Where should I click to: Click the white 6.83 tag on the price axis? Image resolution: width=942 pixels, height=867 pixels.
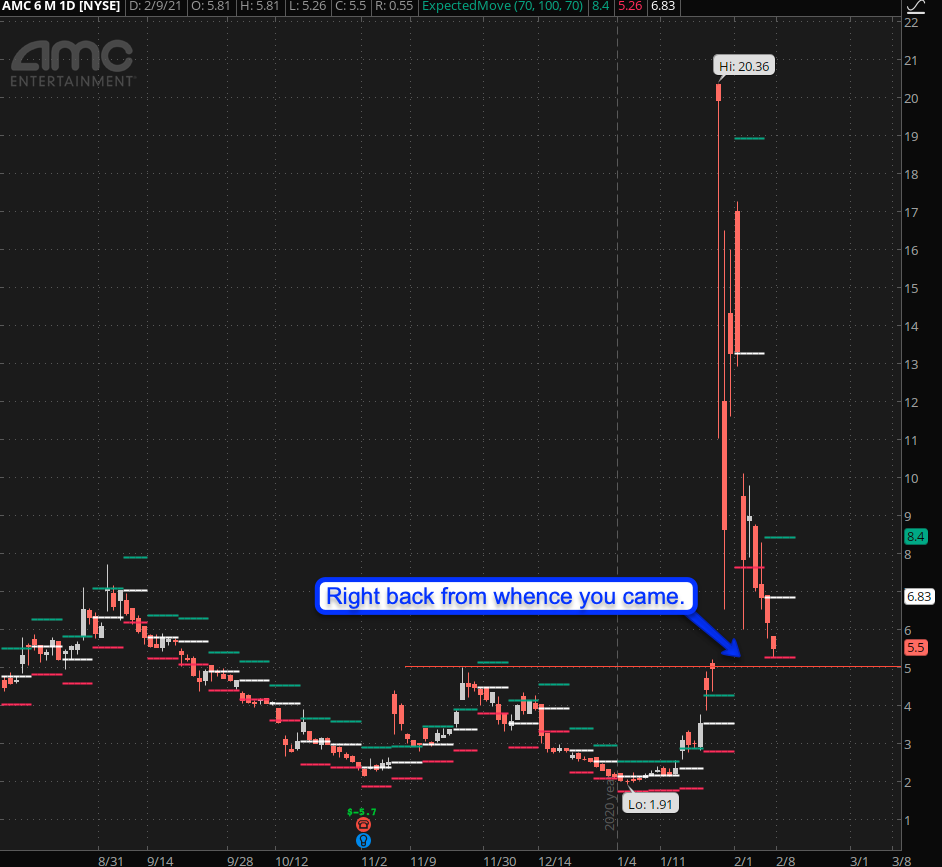(919, 597)
